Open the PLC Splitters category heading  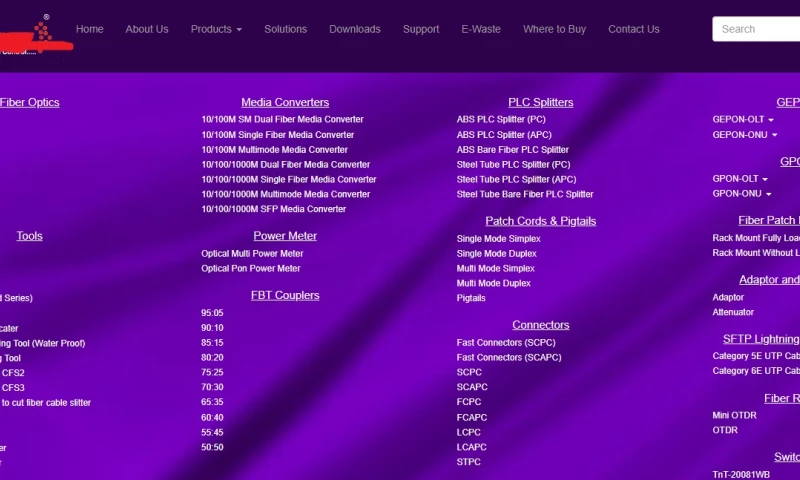(x=540, y=102)
